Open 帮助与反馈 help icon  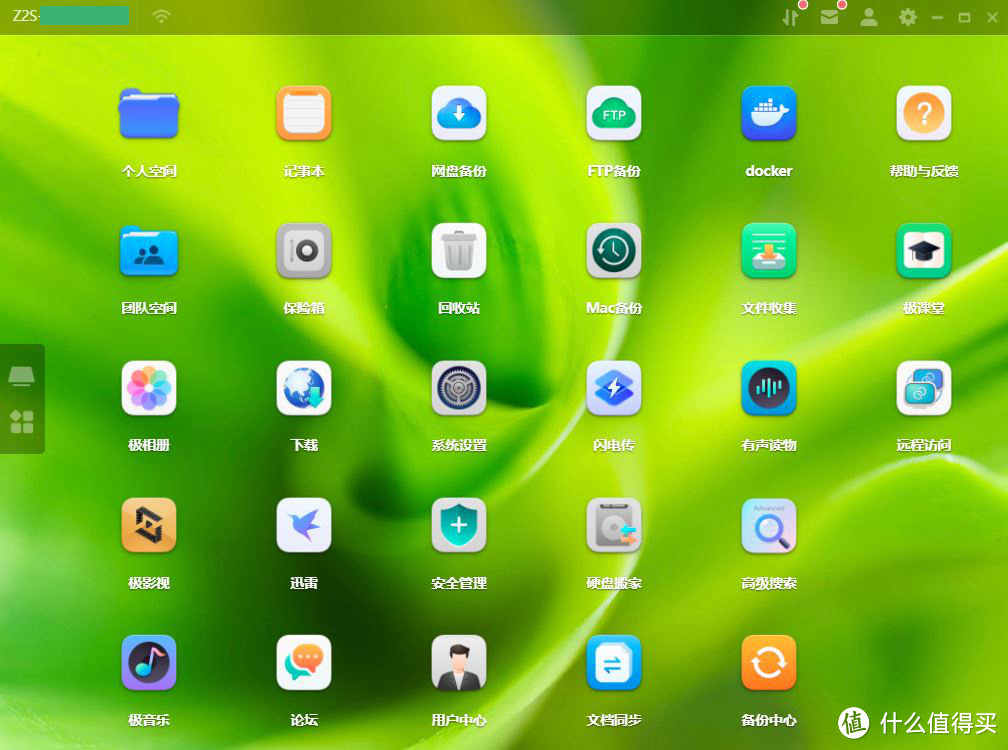(x=923, y=113)
